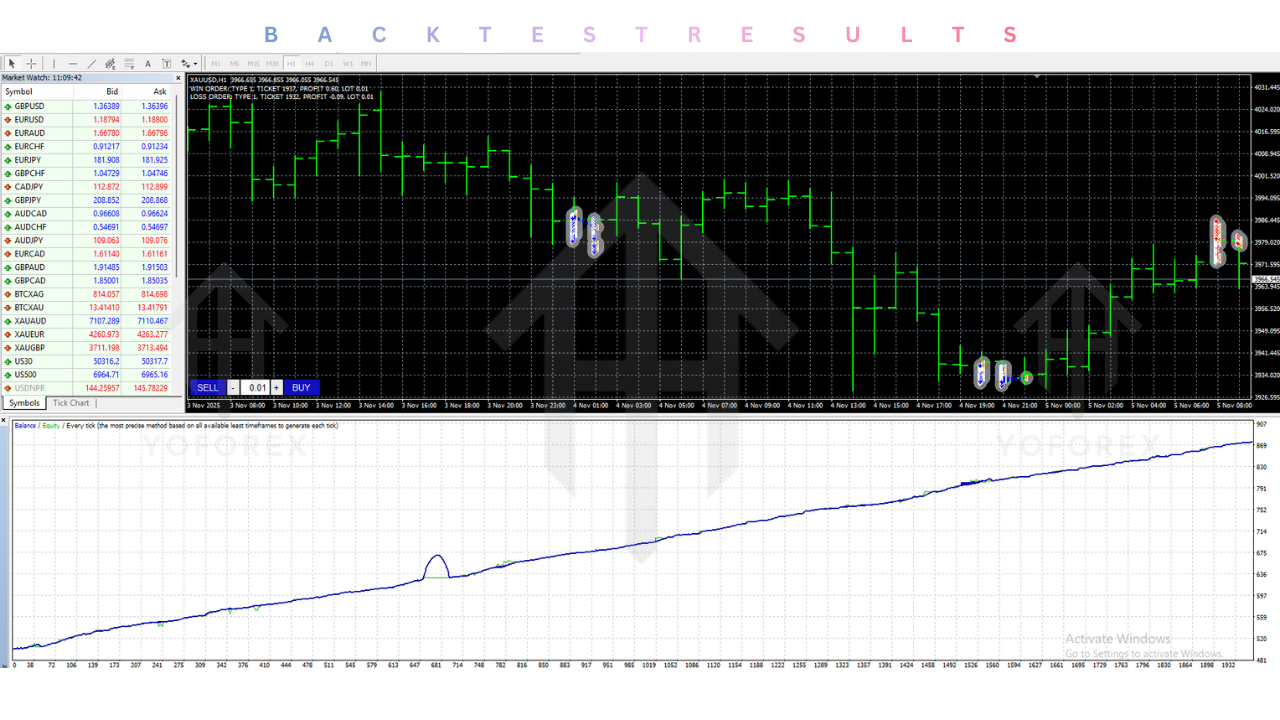Switch to the Tick Chart tab
The image size is (1280, 720).
pyautogui.click(x=71, y=403)
